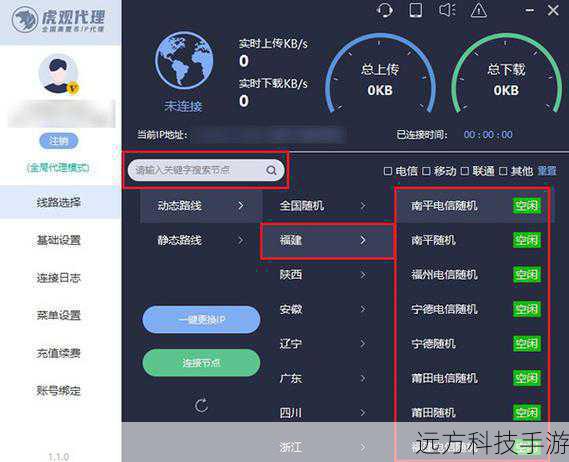Open 菜单设置 in sidebar
The height and width of the screenshot is (462, 569).
[x=60, y=315]
